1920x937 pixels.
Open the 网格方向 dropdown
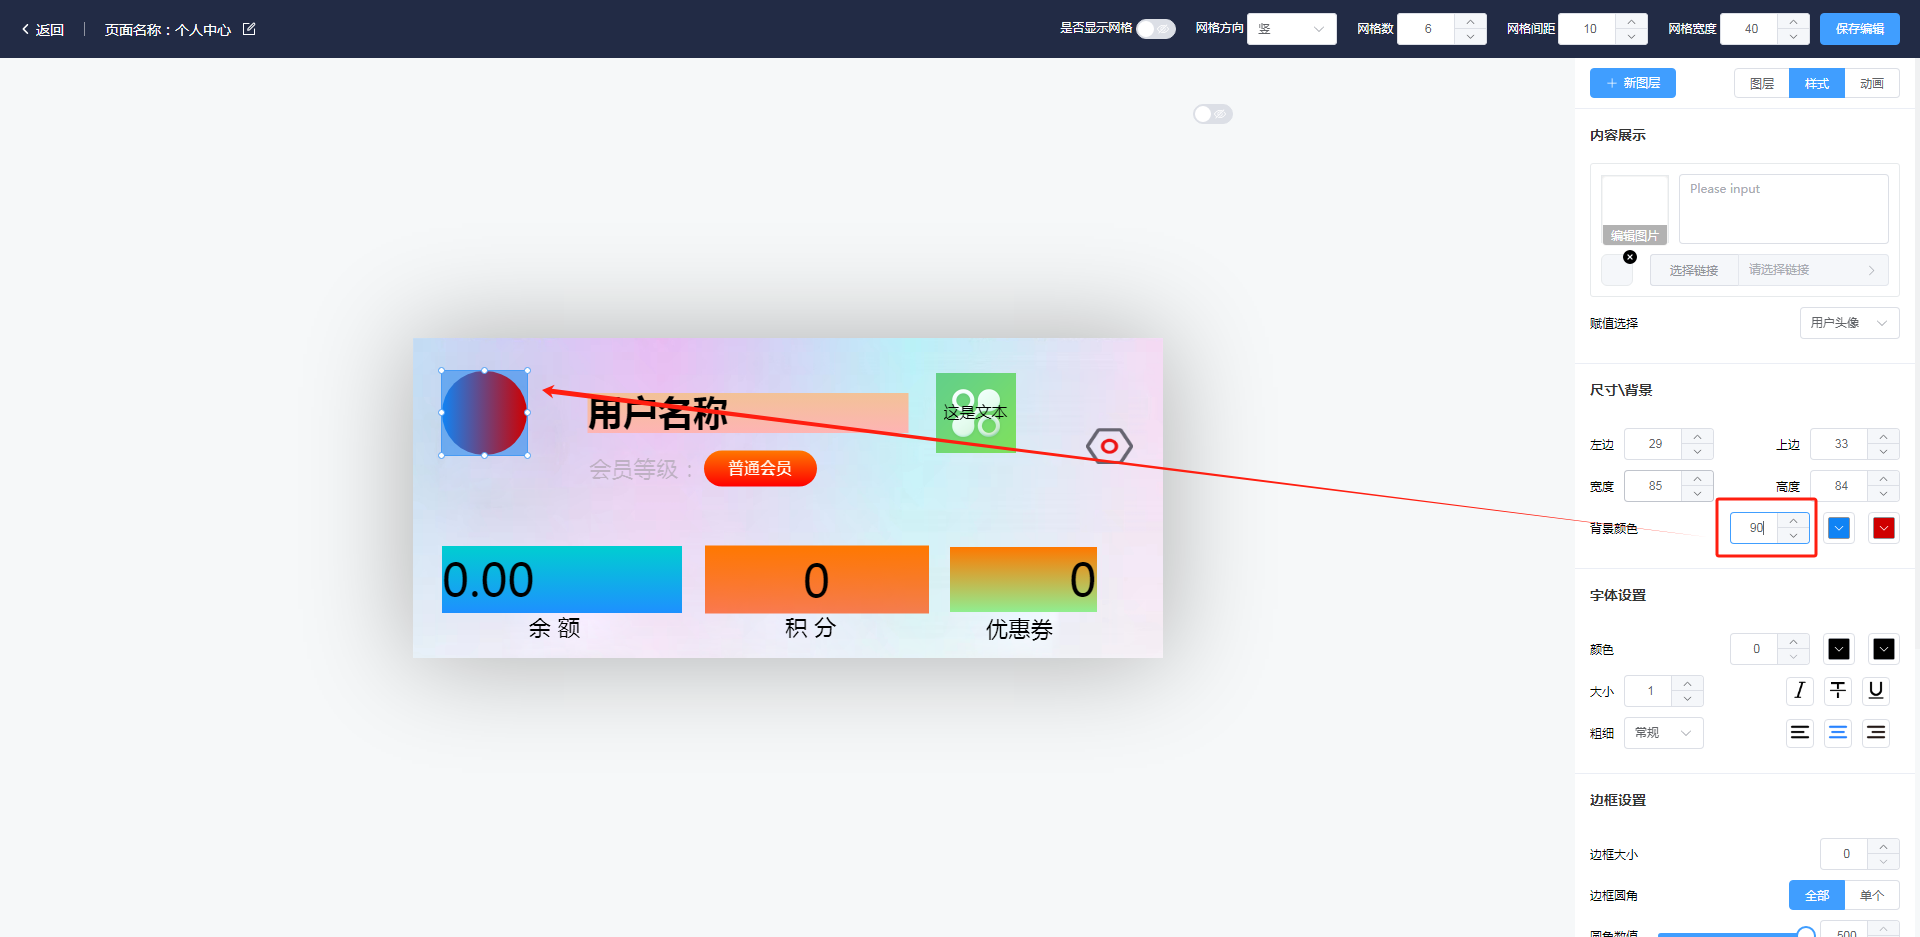pos(1291,29)
